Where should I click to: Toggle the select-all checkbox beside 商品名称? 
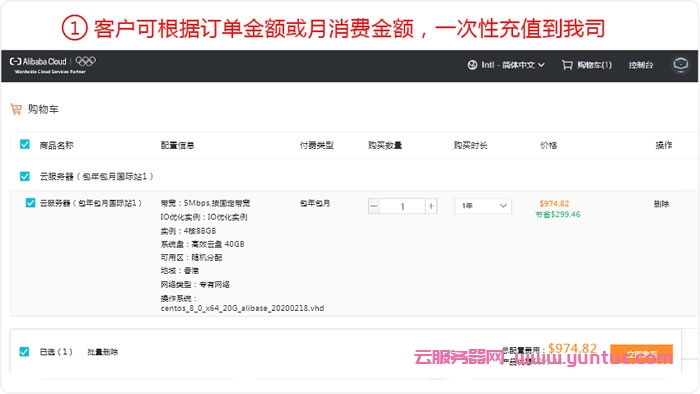[x=25, y=144]
